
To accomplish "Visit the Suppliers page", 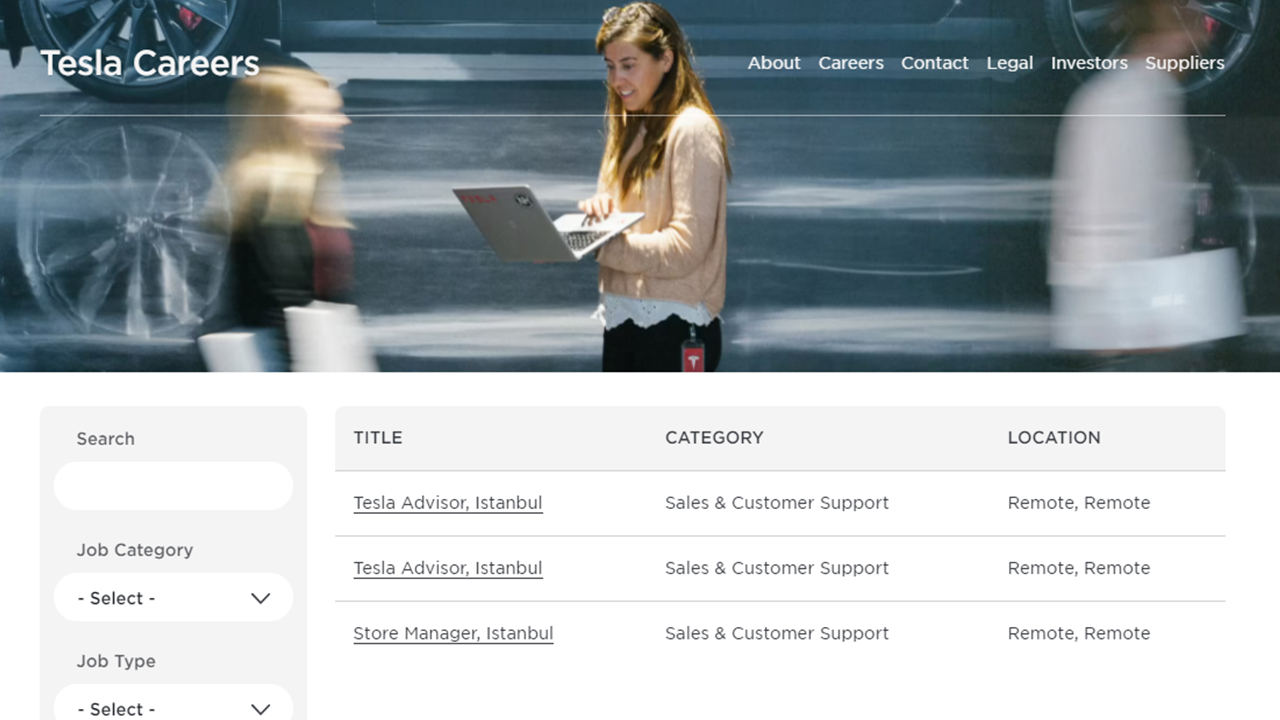I will [1184, 63].
